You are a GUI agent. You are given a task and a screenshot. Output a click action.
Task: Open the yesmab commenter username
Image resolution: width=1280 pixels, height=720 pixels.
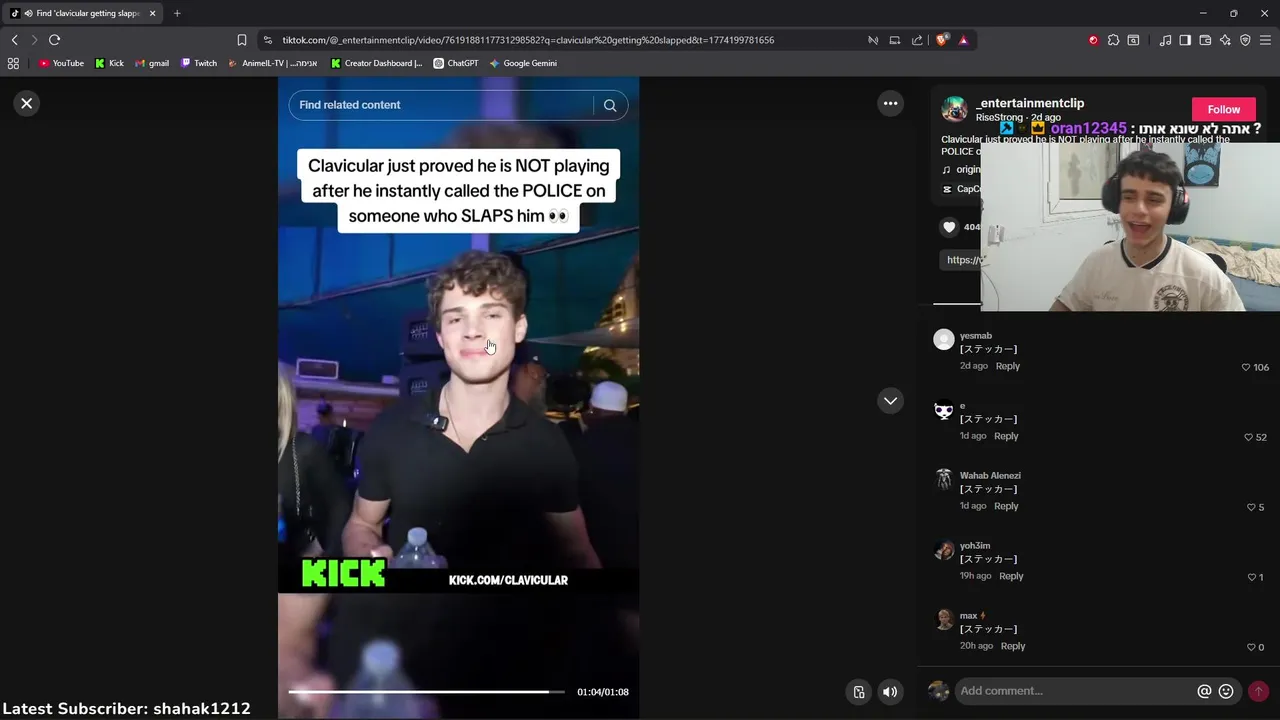point(976,336)
